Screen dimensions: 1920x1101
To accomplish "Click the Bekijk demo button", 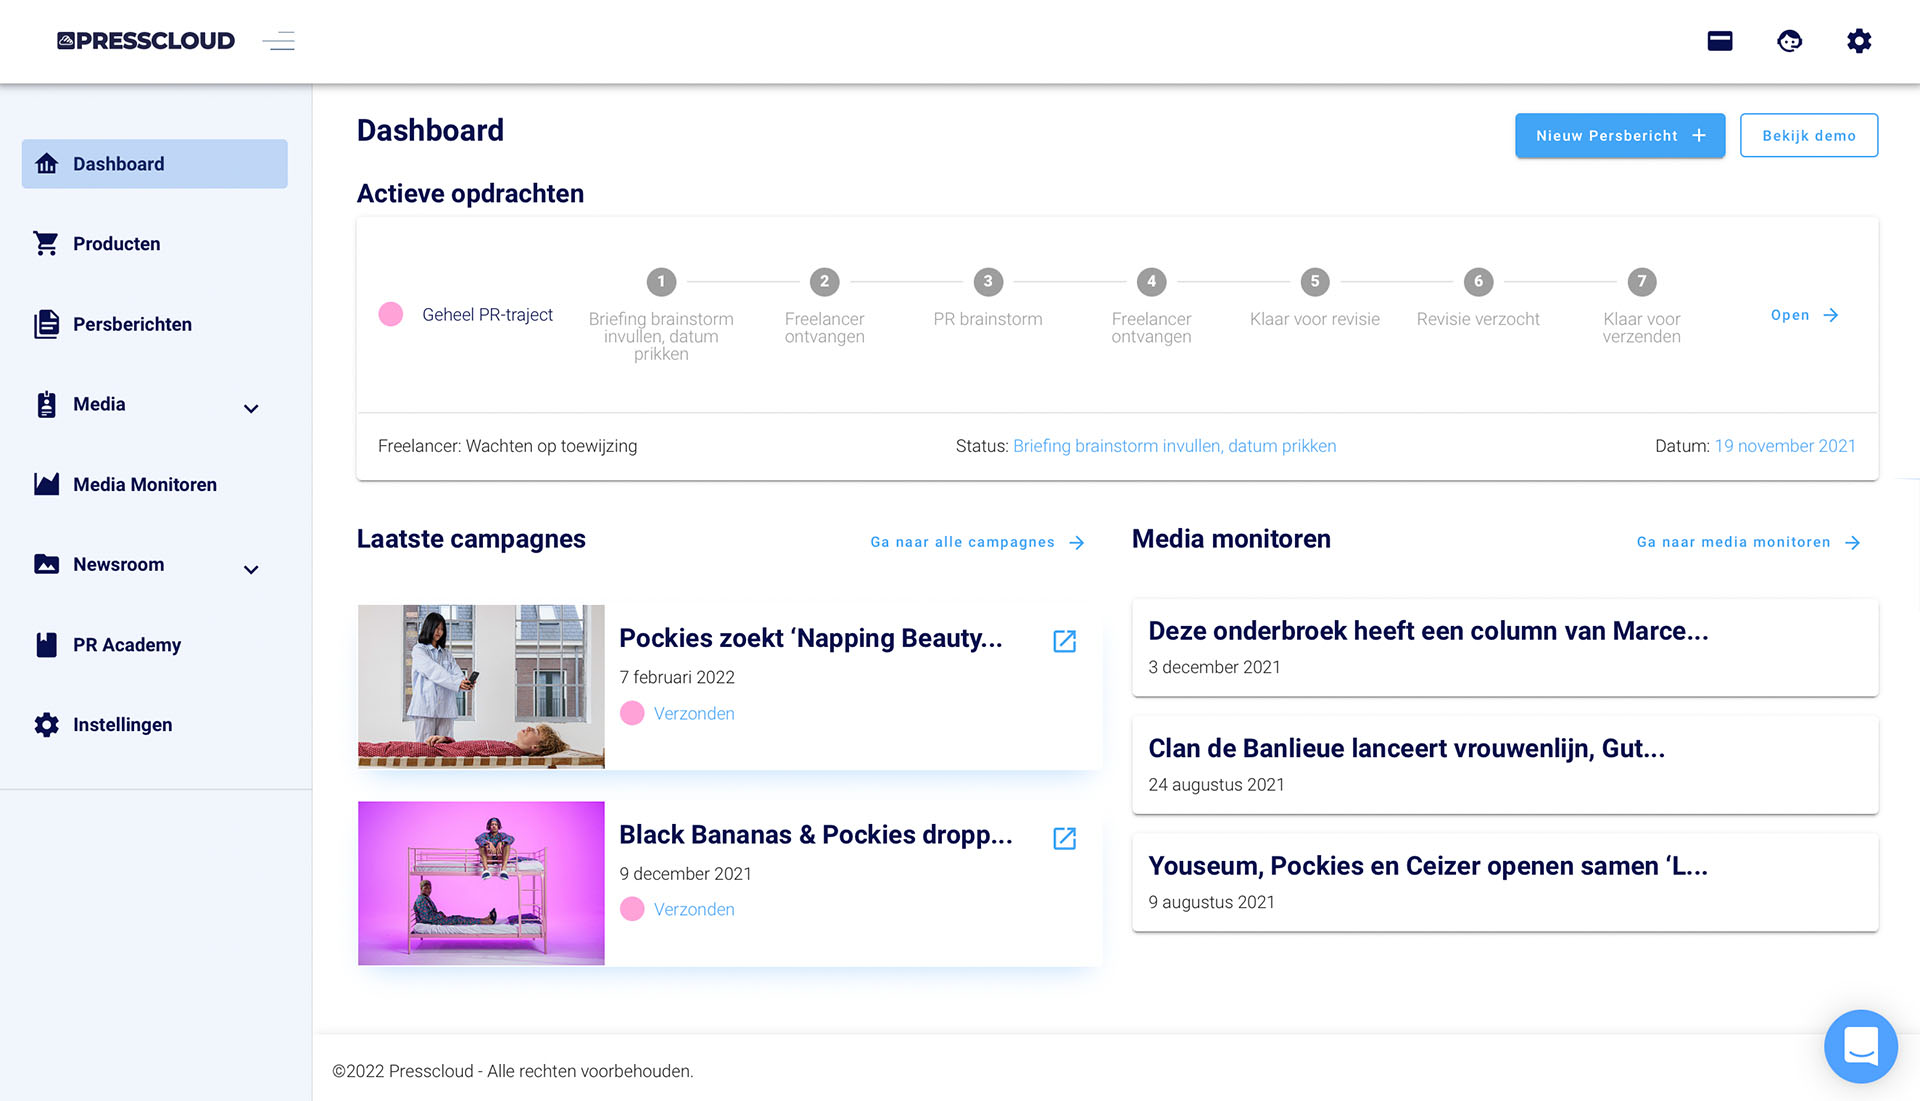I will 1808,135.
